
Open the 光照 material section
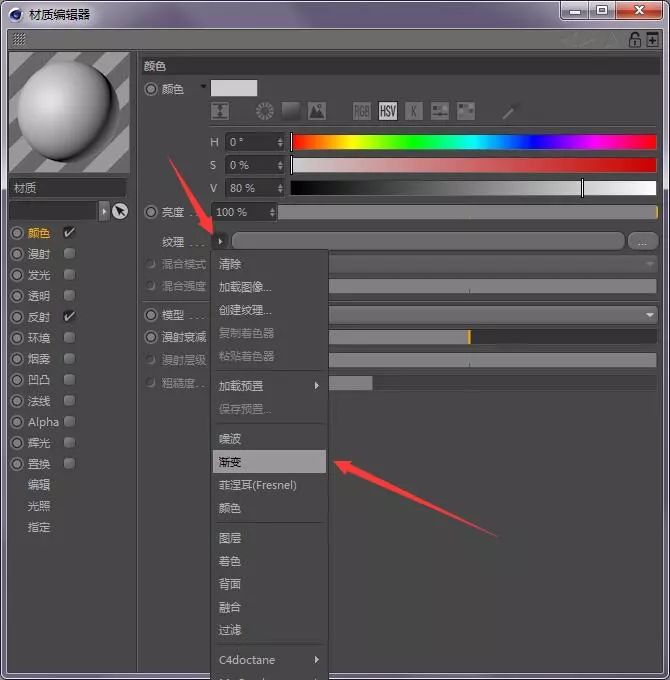coord(39,506)
